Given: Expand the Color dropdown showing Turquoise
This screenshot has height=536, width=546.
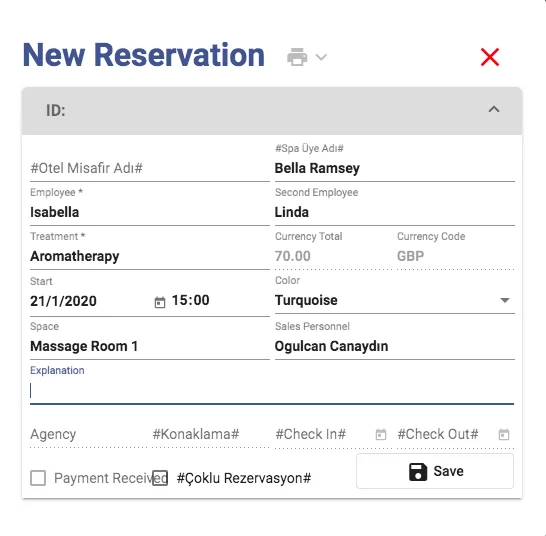Looking at the screenshot, I should click(395, 300).
